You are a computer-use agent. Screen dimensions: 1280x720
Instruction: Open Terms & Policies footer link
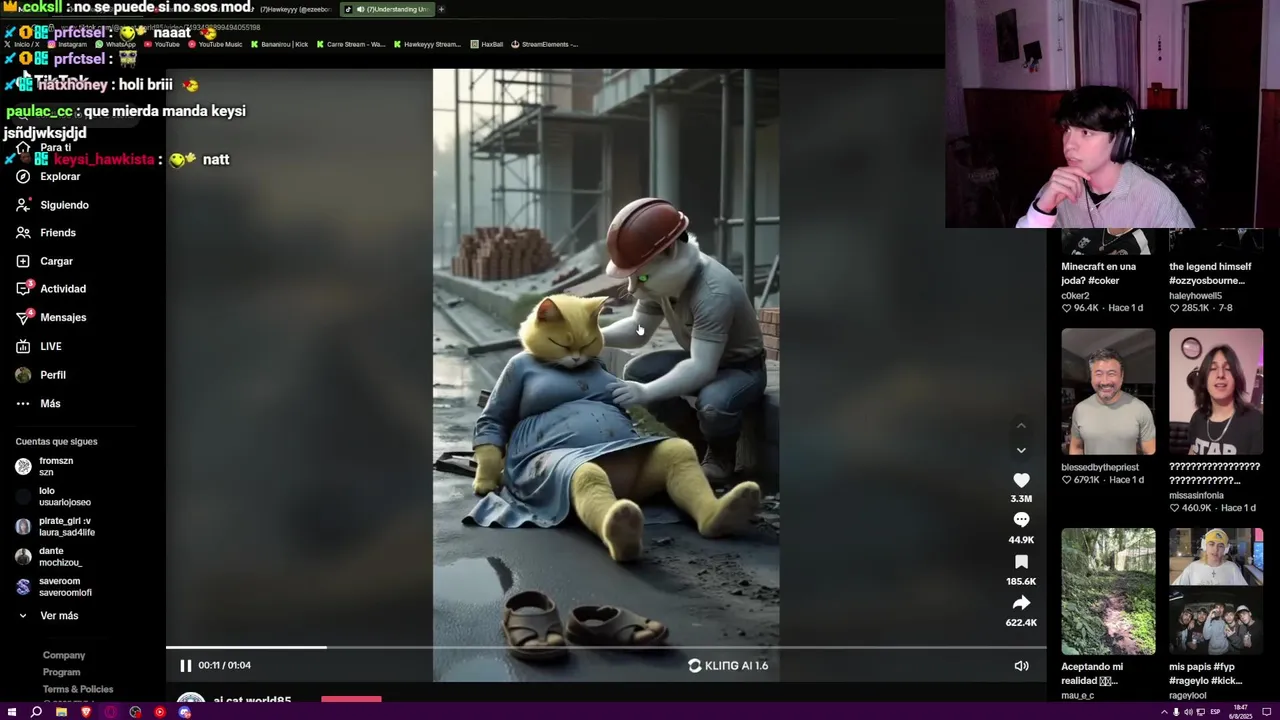(78, 689)
